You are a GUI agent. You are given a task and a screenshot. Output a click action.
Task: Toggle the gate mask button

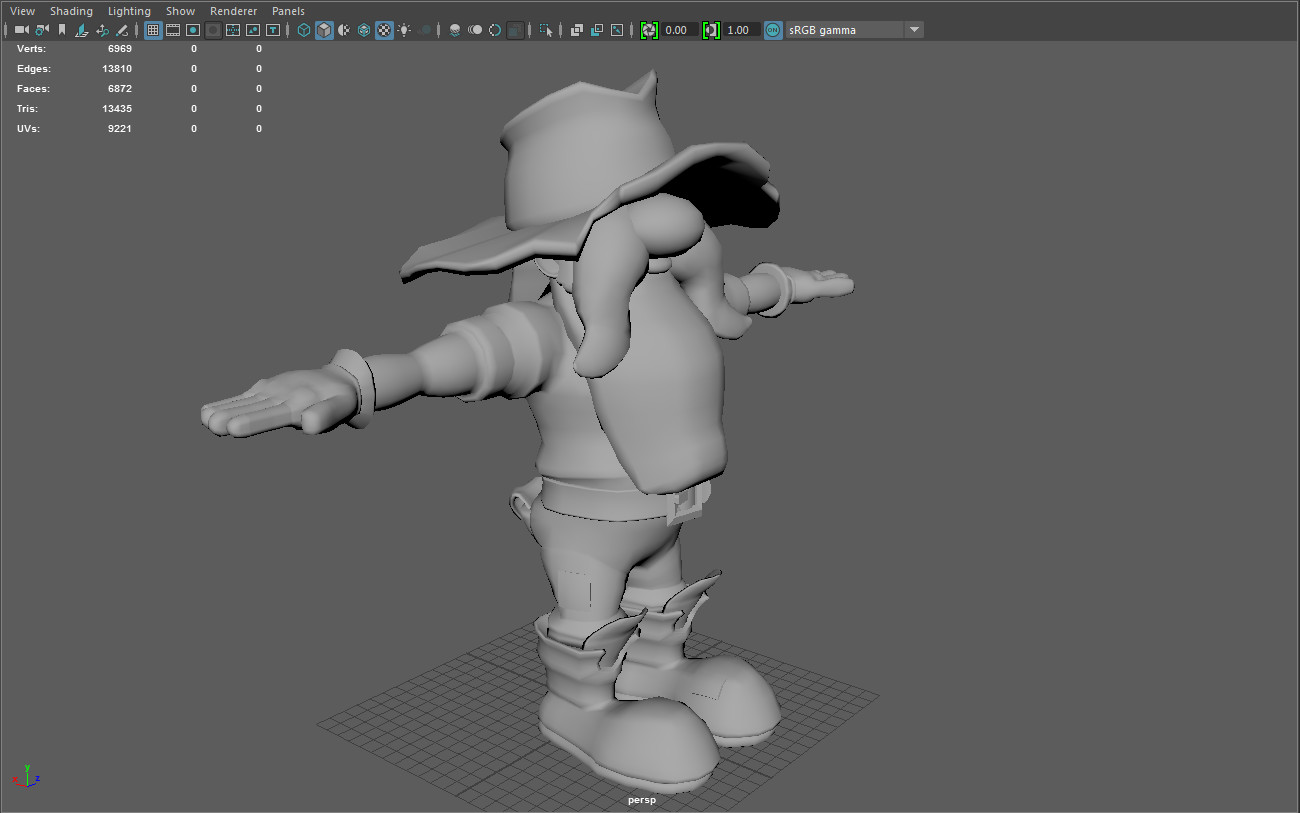[213, 30]
